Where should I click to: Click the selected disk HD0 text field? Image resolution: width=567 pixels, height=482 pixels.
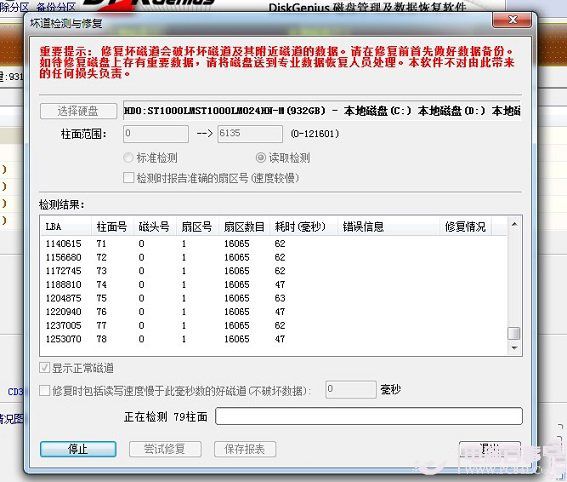coord(322,110)
